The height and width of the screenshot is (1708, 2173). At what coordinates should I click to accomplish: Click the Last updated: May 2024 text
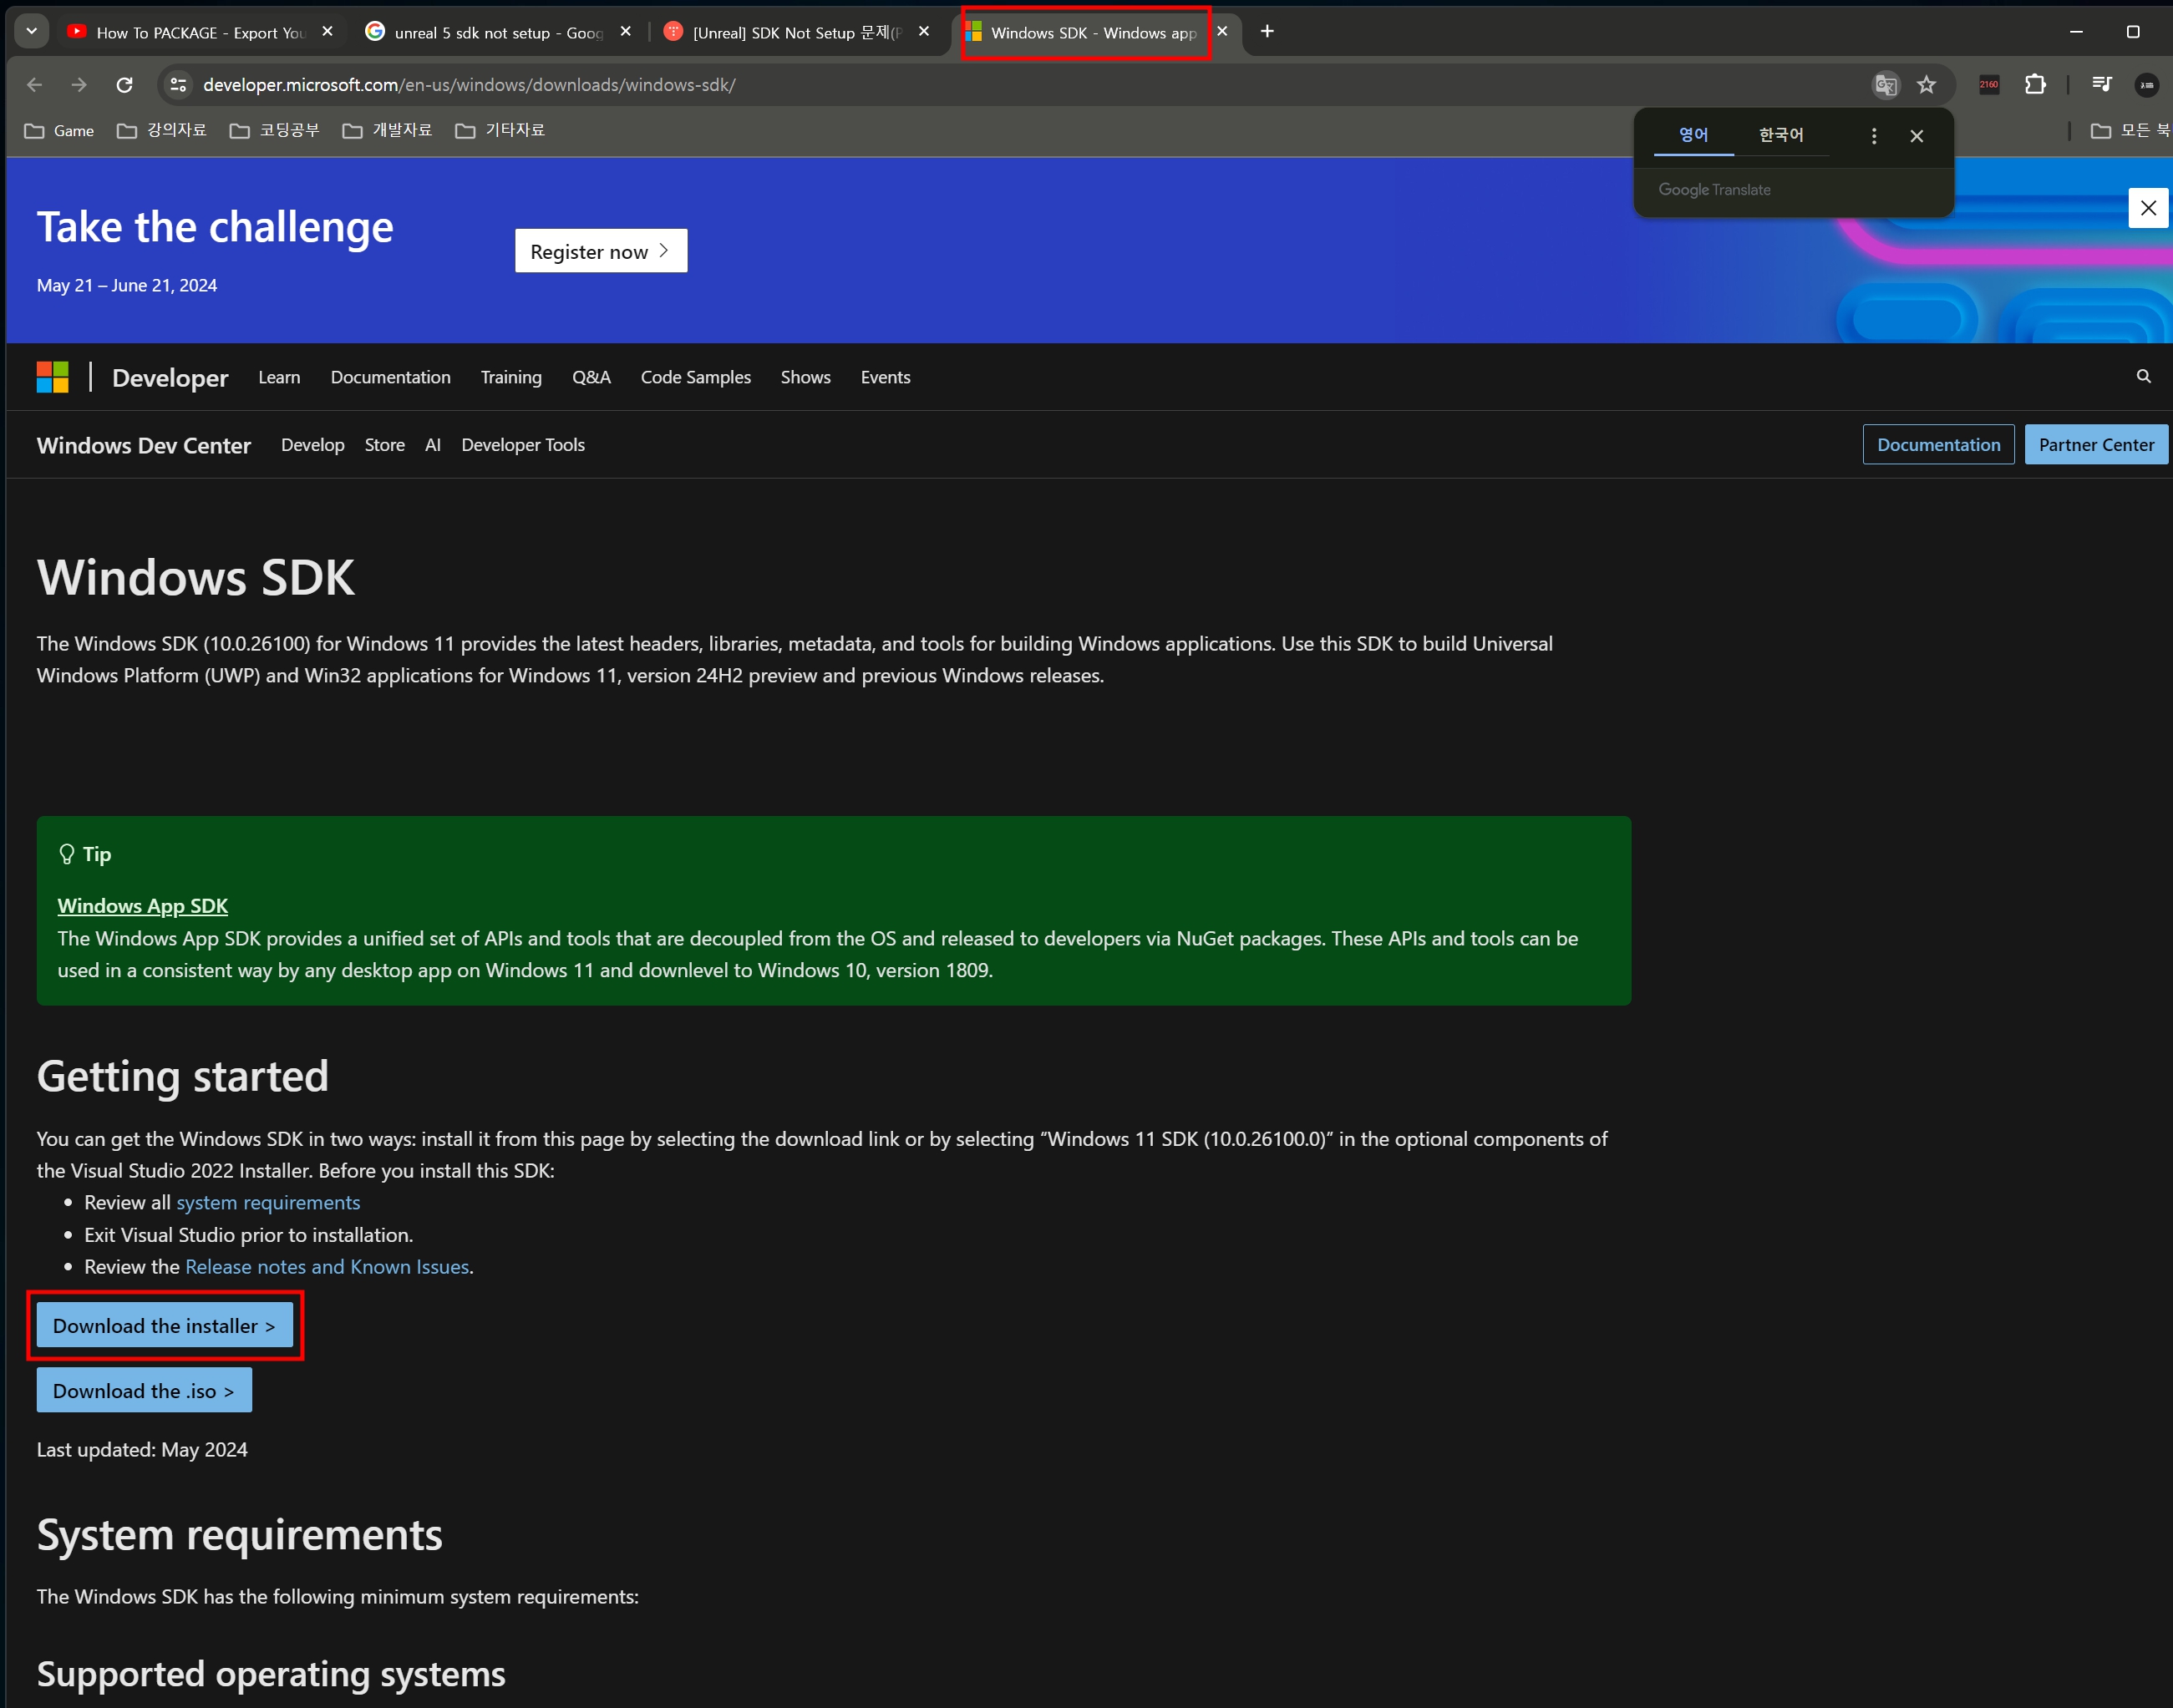(x=142, y=1450)
